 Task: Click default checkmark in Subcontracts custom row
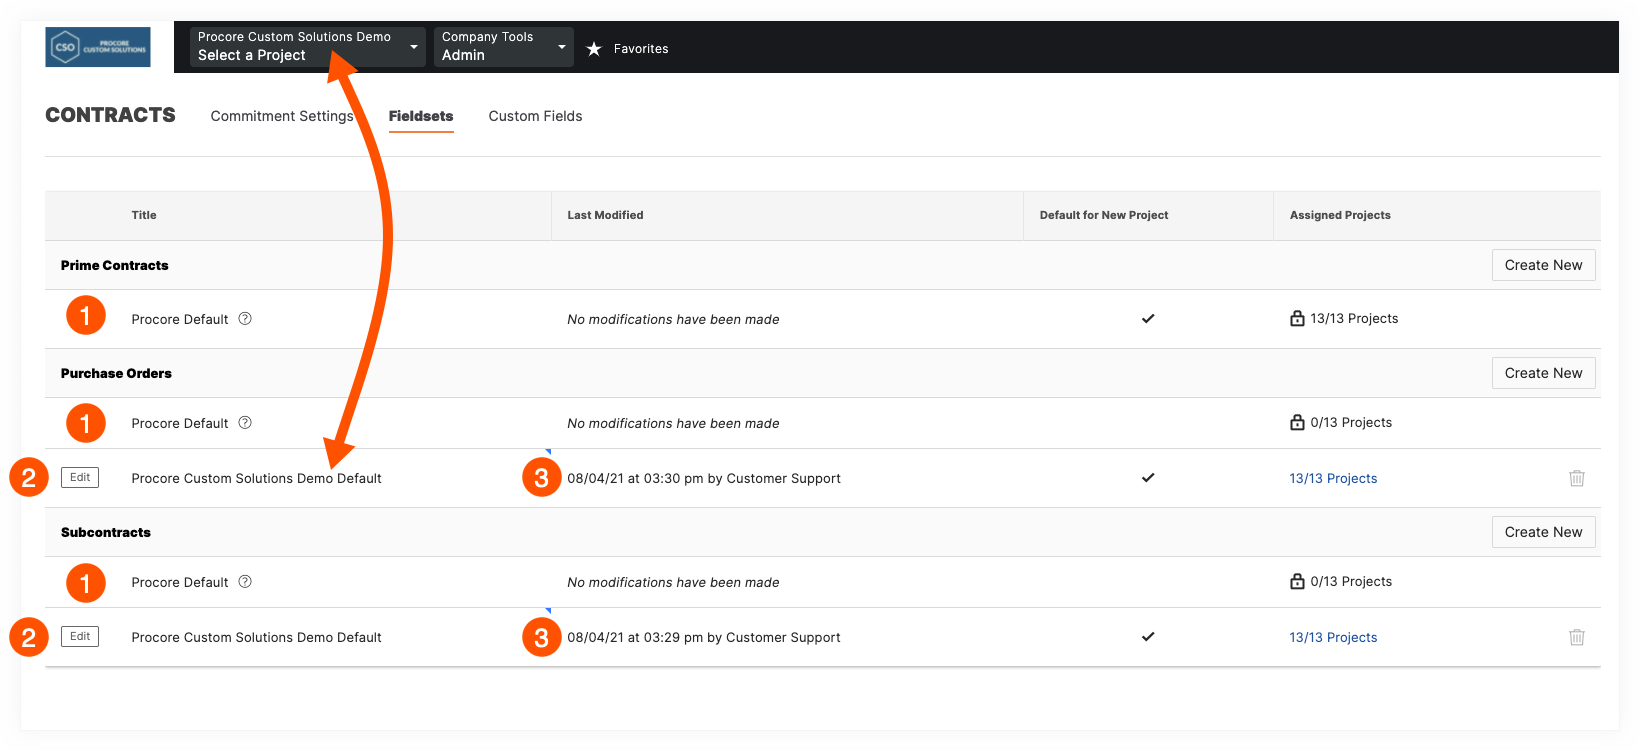click(1148, 637)
